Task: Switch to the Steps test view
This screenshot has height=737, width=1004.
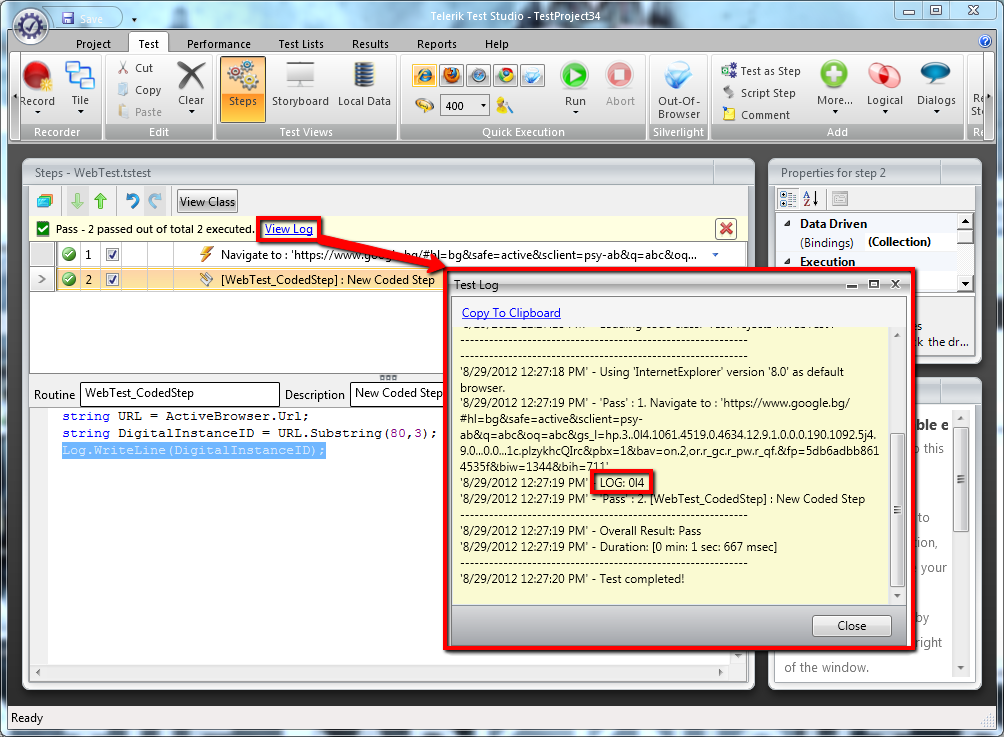Action: click(x=243, y=88)
